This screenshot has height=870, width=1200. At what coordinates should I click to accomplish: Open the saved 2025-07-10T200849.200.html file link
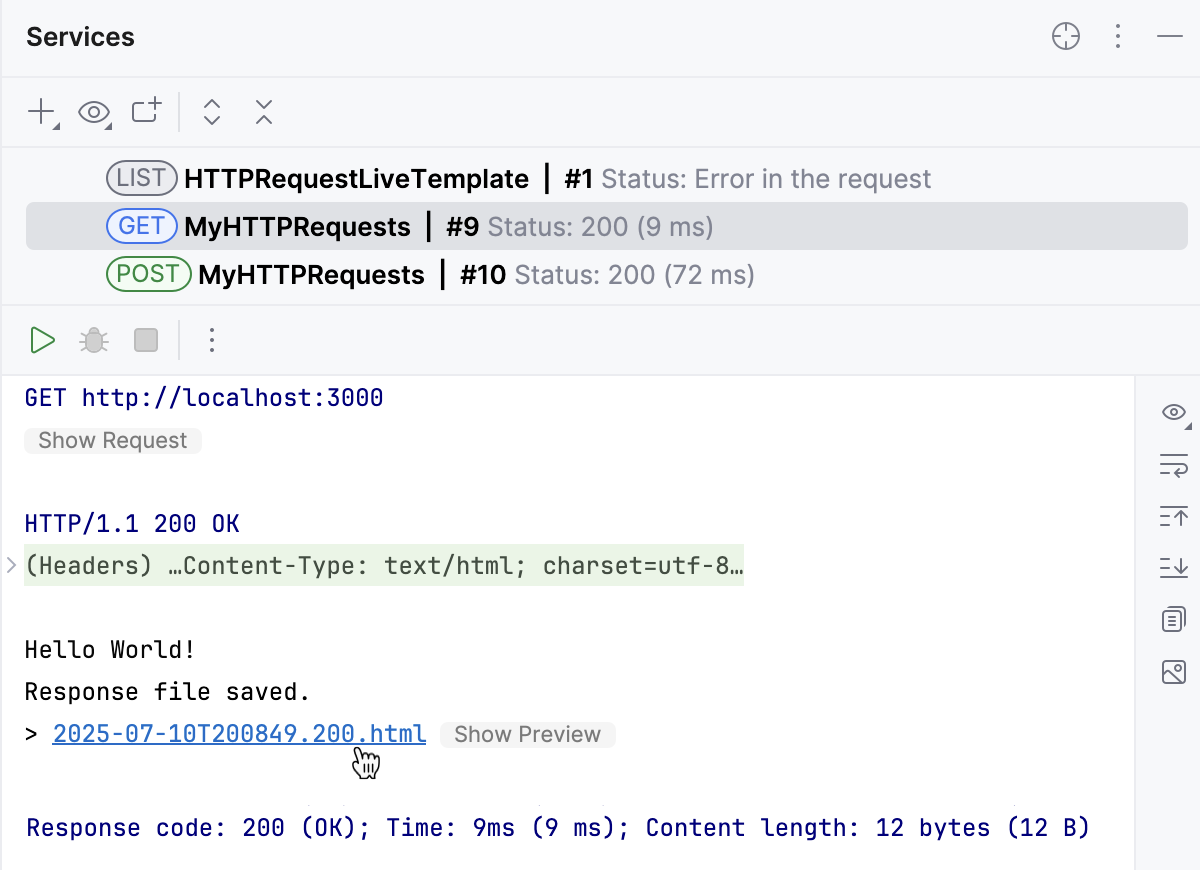(x=238, y=734)
